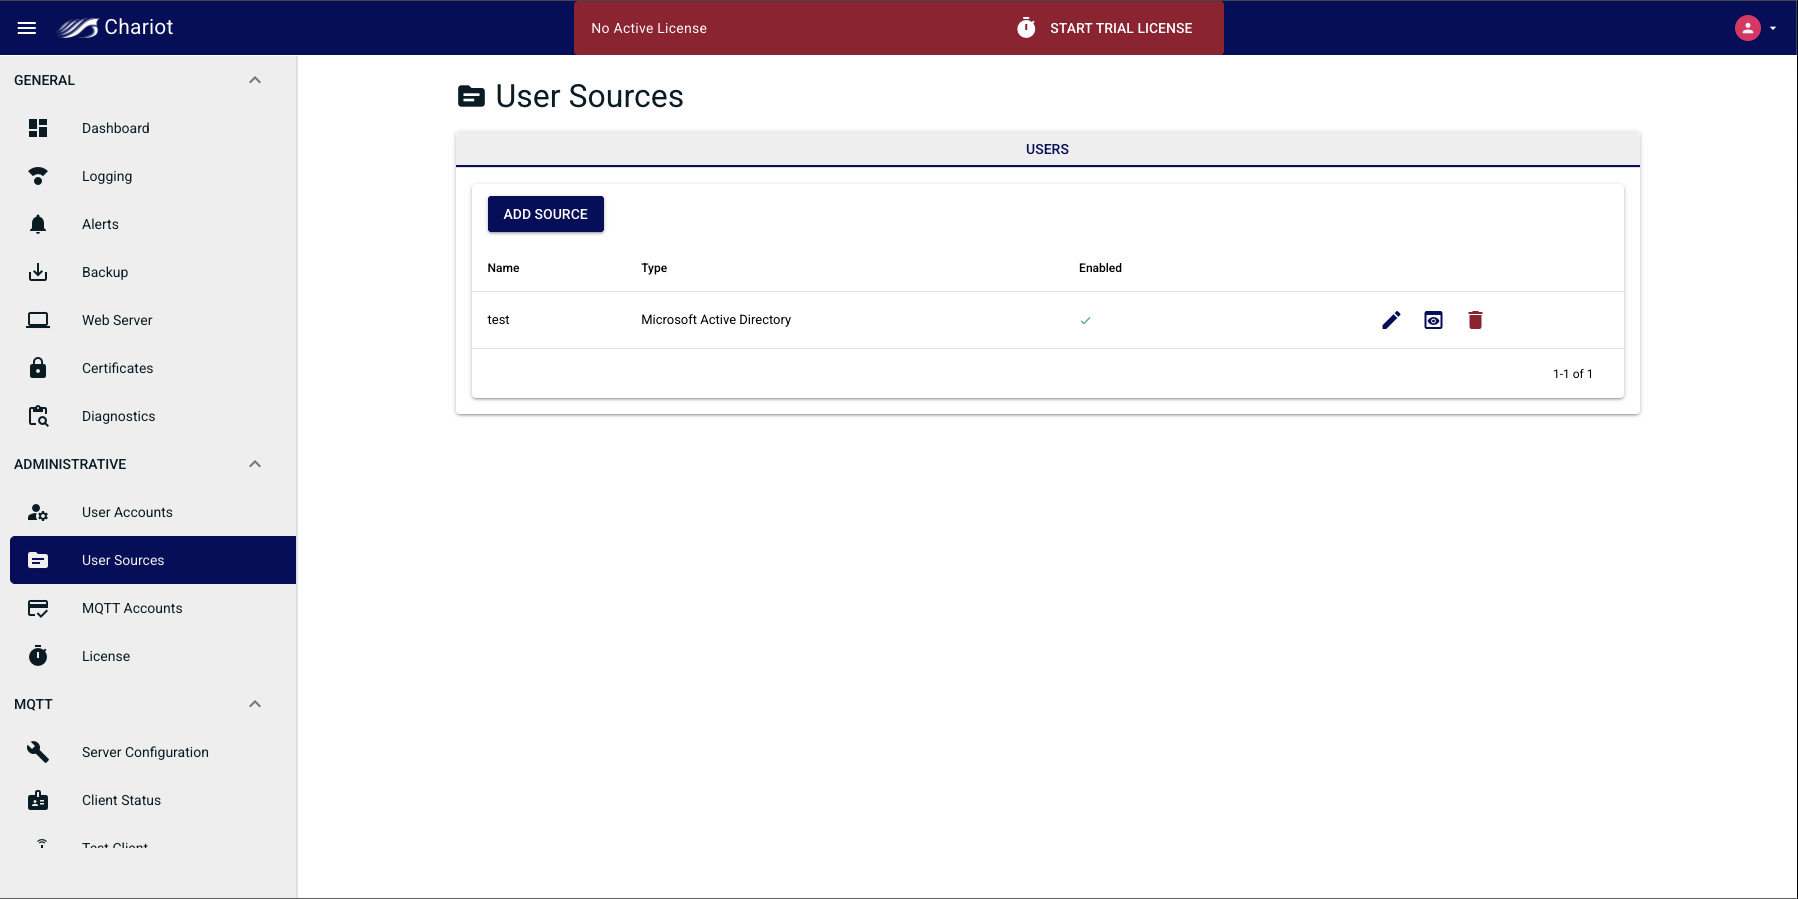Collapse the GENERAL sidebar section
The height and width of the screenshot is (899, 1798).
point(255,80)
